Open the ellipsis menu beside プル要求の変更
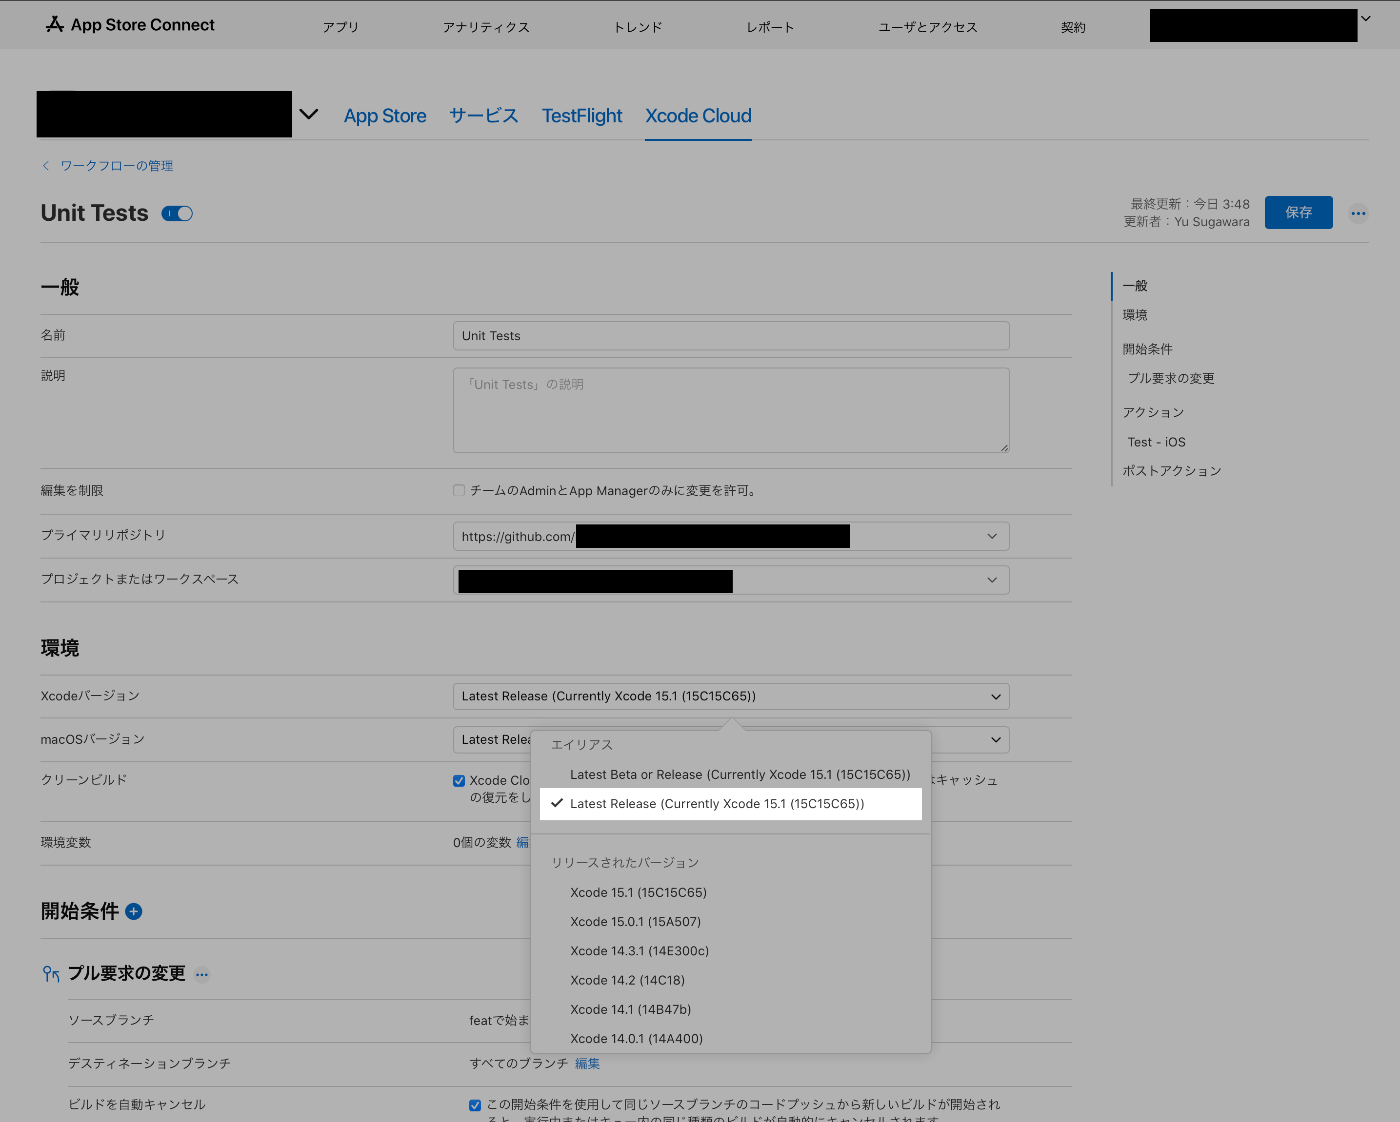Screen dimensions: 1400x1122 [x=202, y=974]
